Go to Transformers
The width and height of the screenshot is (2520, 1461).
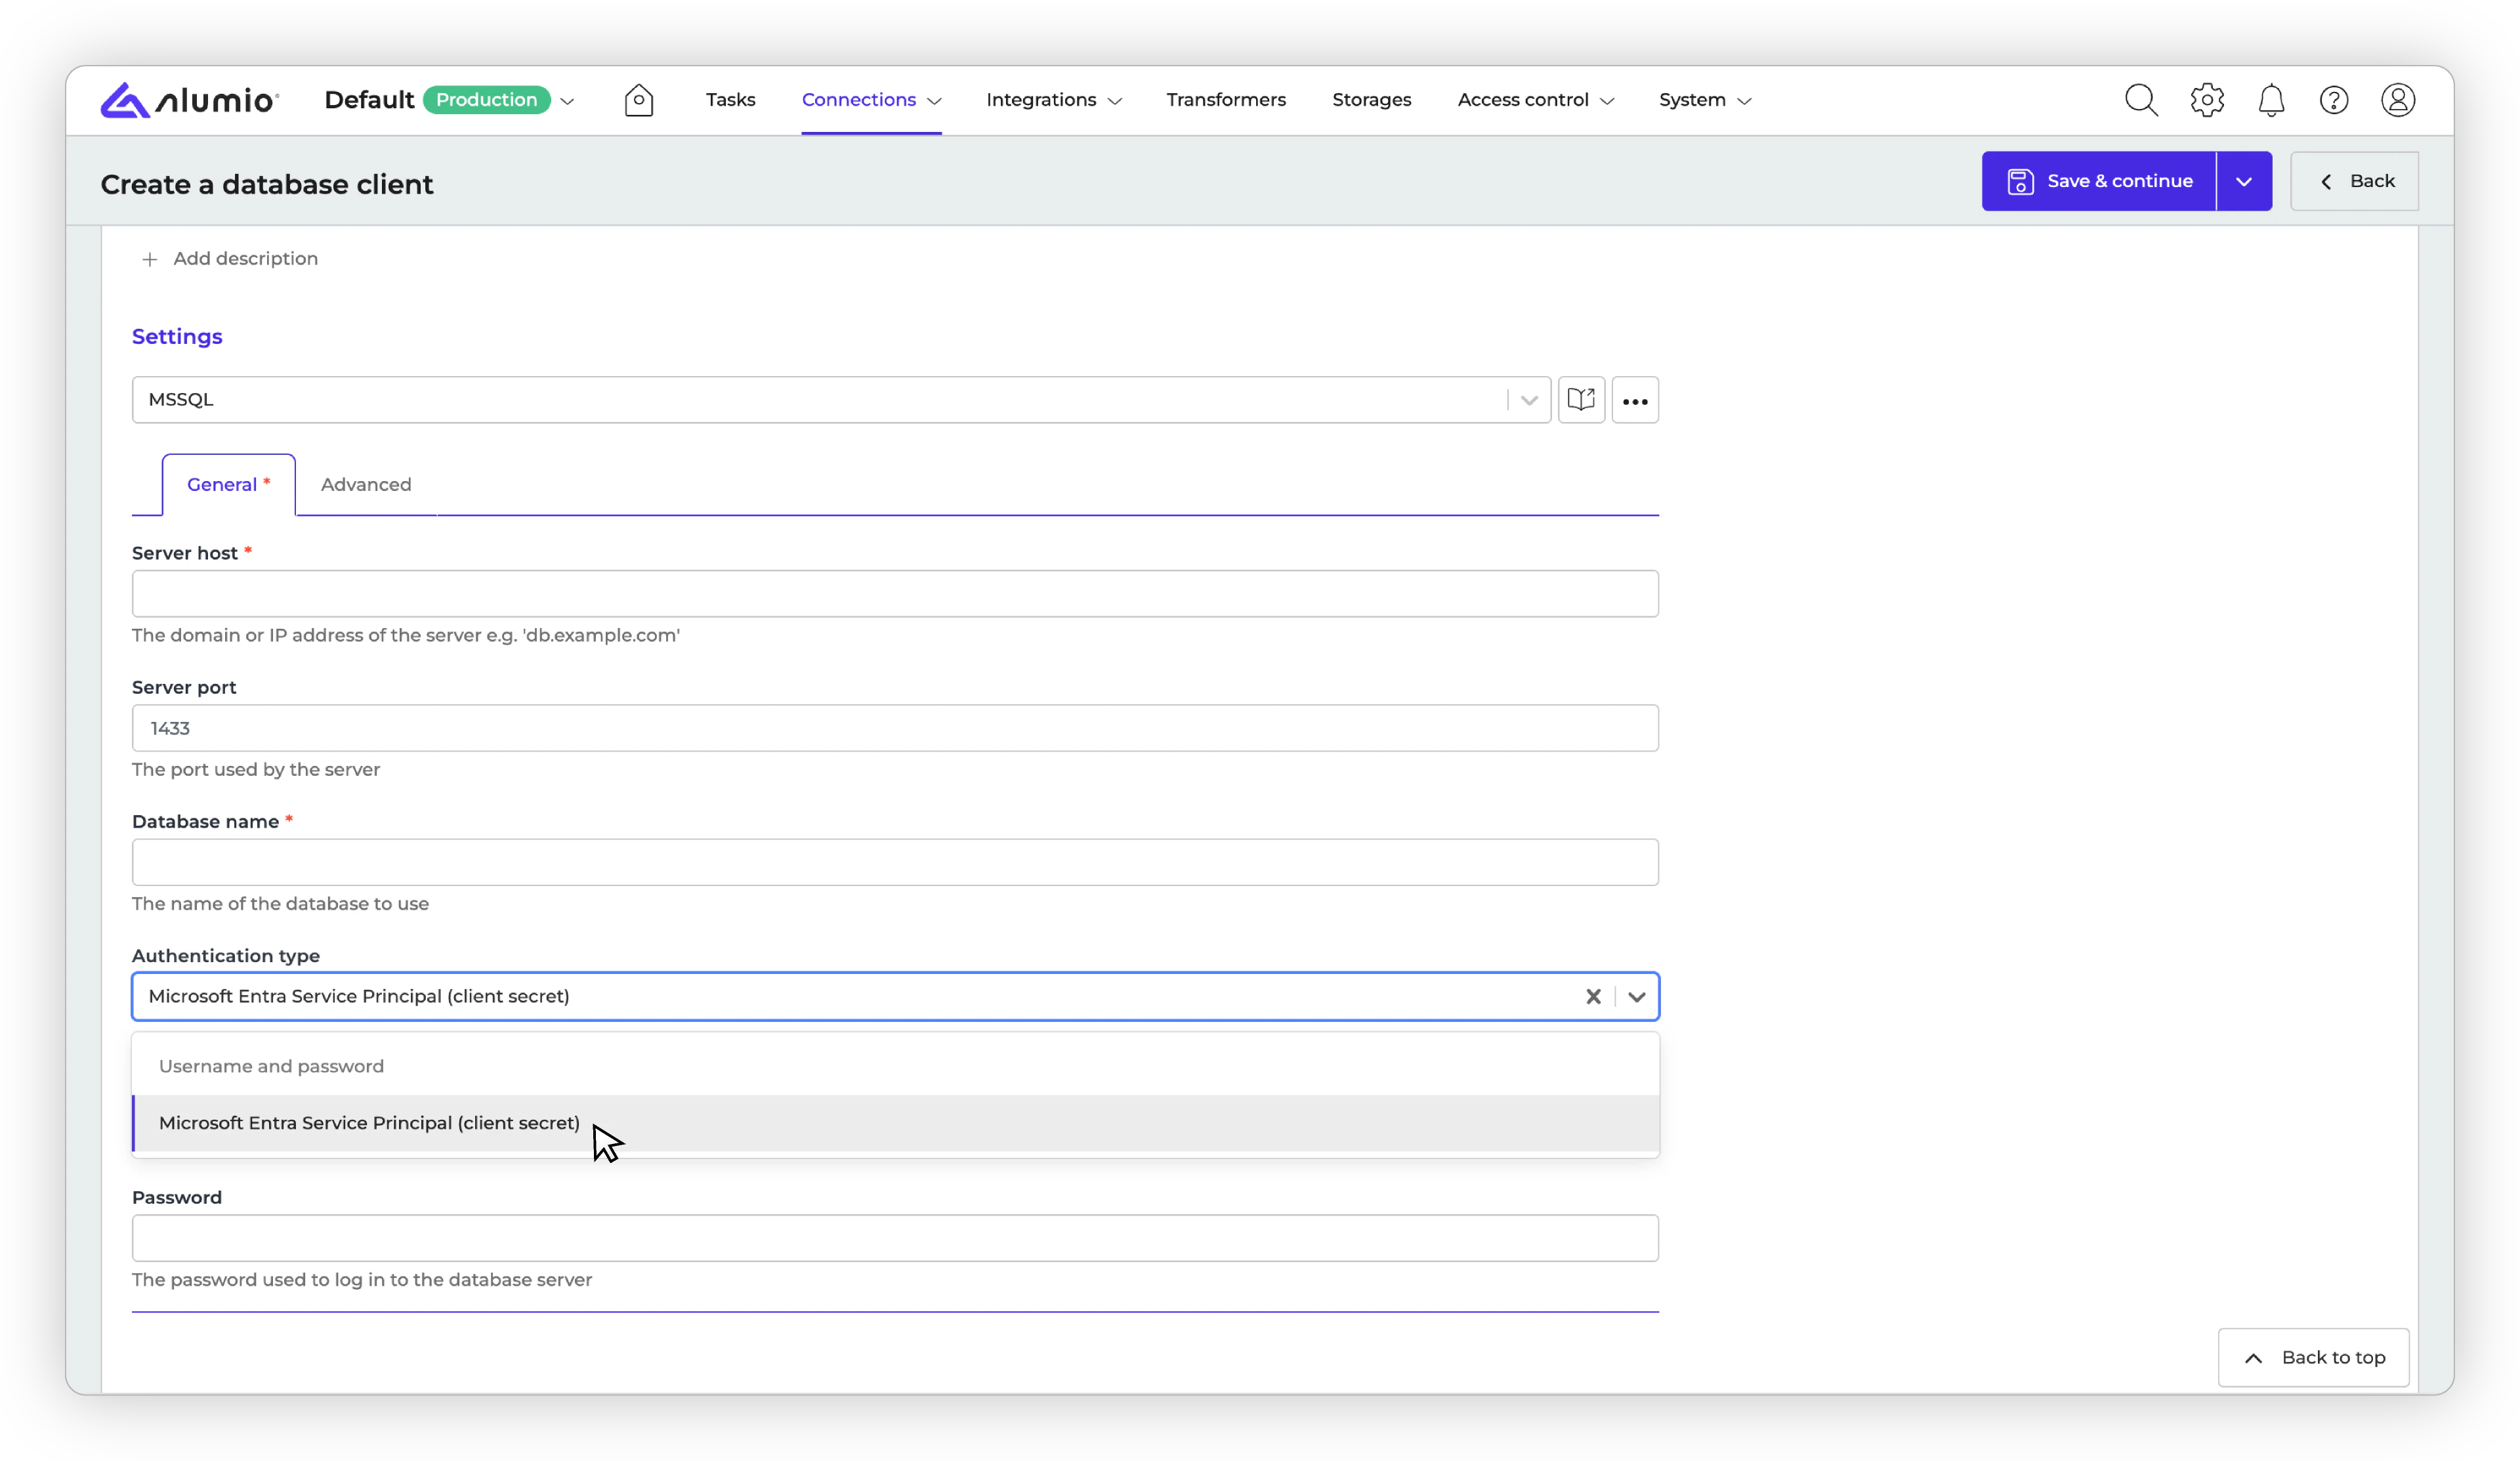pos(1225,100)
